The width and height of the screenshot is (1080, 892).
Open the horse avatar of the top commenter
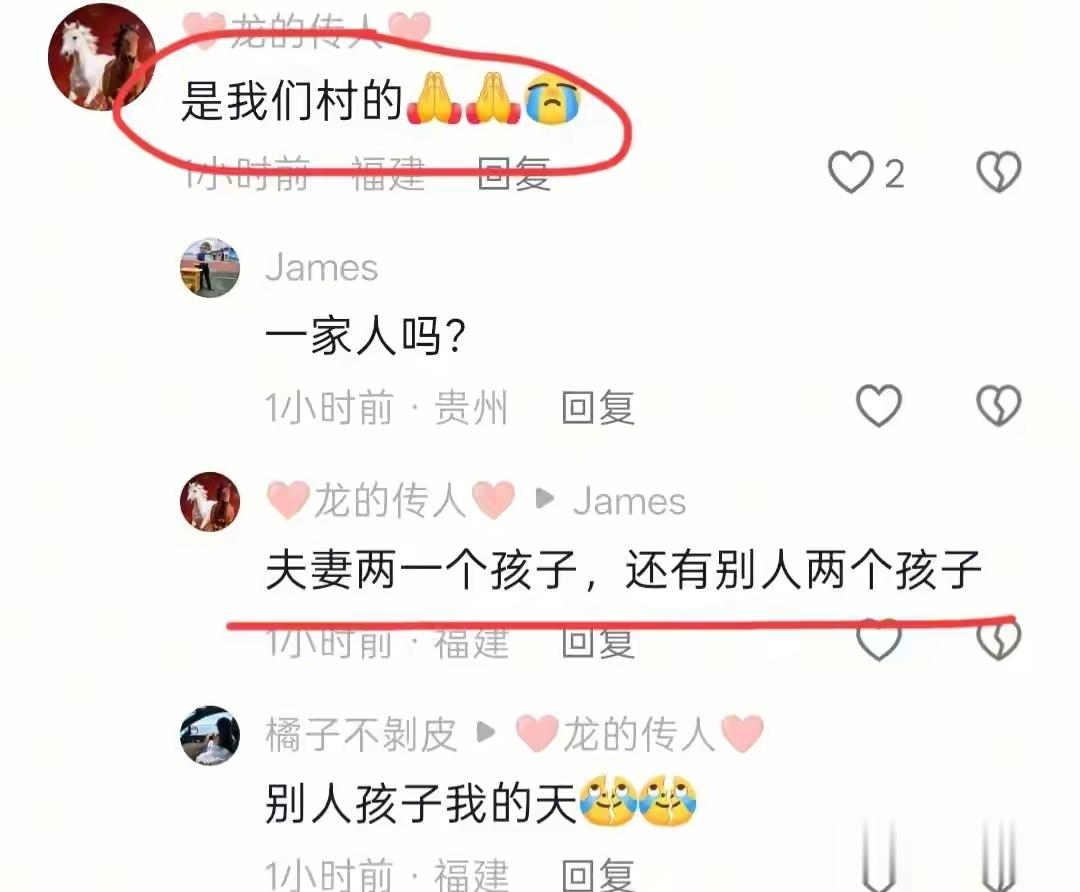click(x=102, y=58)
